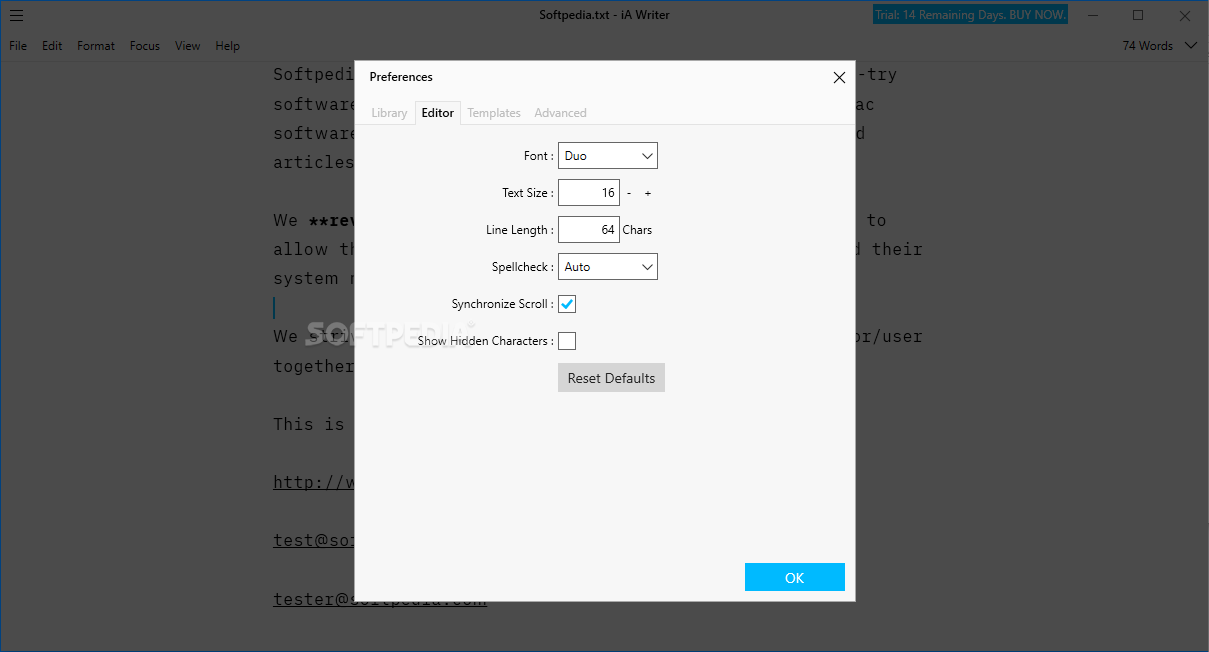Image resolution: width=1209 pixels, height=652 pixels.
Task: Maximize the iA Writer window
Action: 1138,15
